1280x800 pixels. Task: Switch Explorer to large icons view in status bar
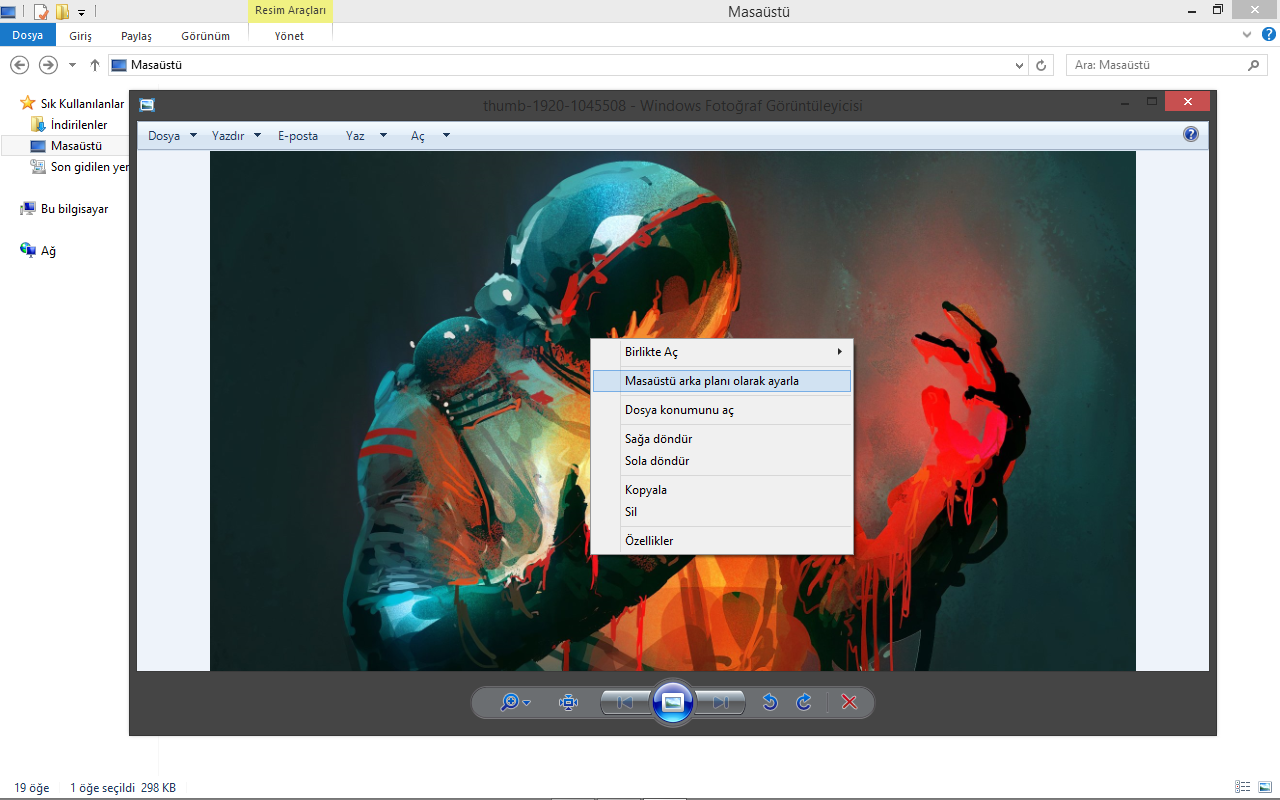coord(1264,787)
